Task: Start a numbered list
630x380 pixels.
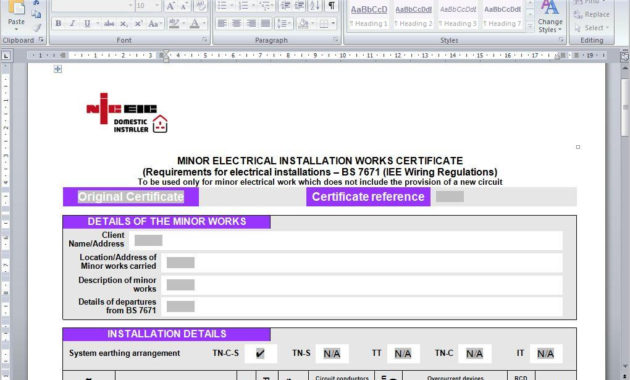Action: coord(243,6)
